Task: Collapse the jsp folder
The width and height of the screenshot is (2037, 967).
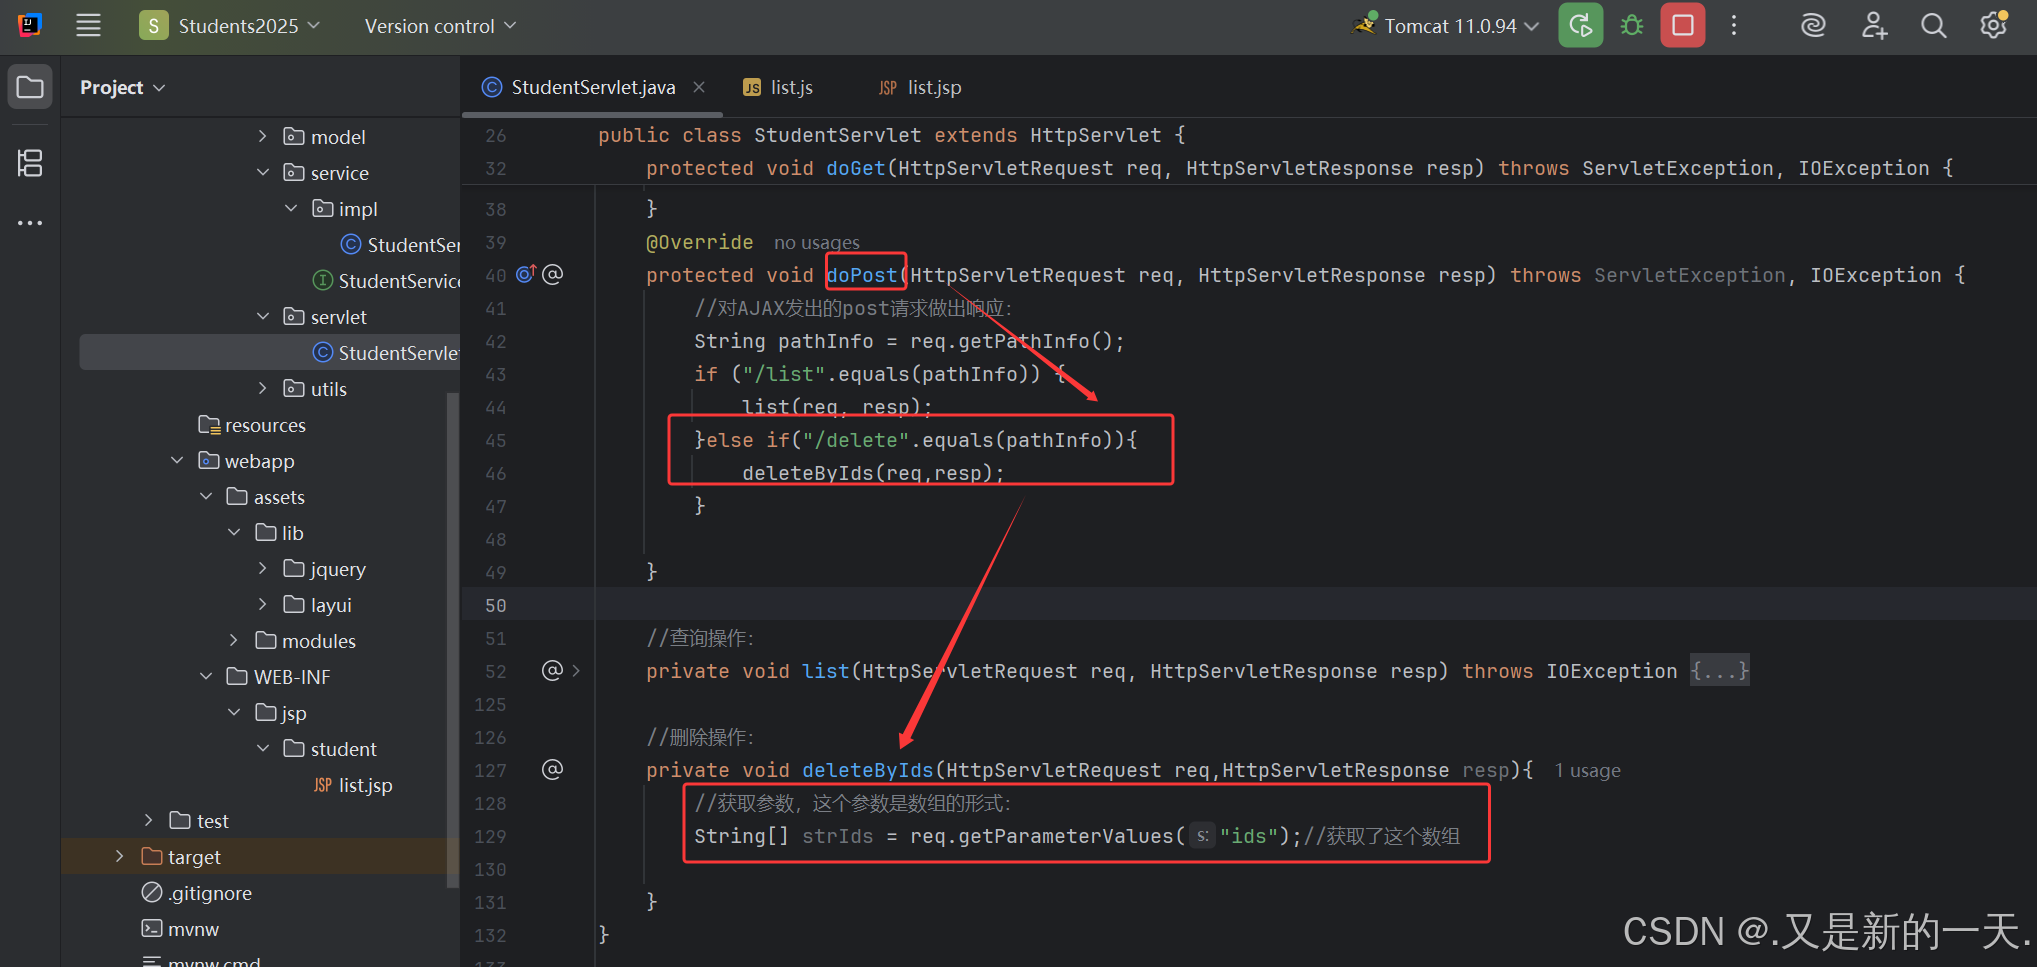Action: (234, 712)
